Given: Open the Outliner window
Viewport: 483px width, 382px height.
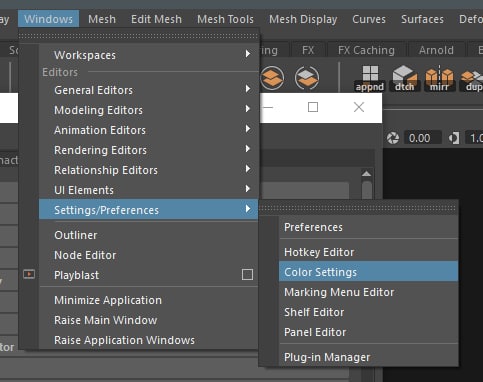Looking at the screenshot, I should coord(149,235).
